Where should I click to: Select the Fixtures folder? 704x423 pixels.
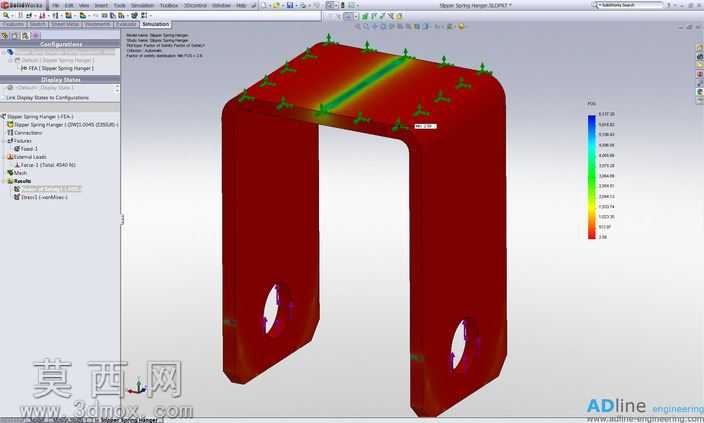22,141
